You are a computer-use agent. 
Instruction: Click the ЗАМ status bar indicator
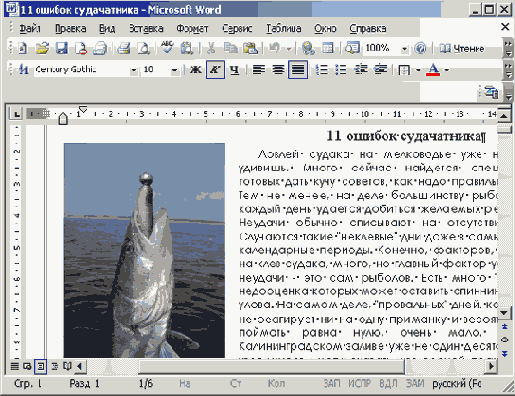pyautogui.click(x=415, y=384)
